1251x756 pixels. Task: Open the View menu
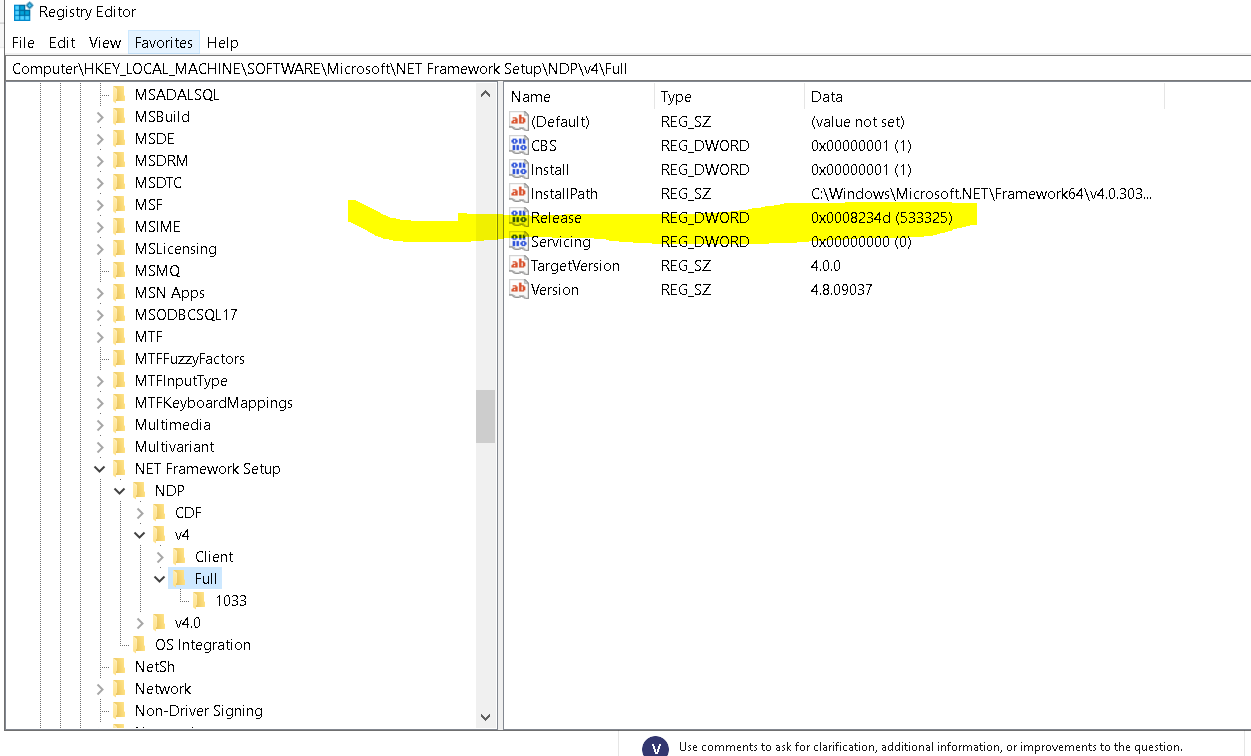coord(105,42)
